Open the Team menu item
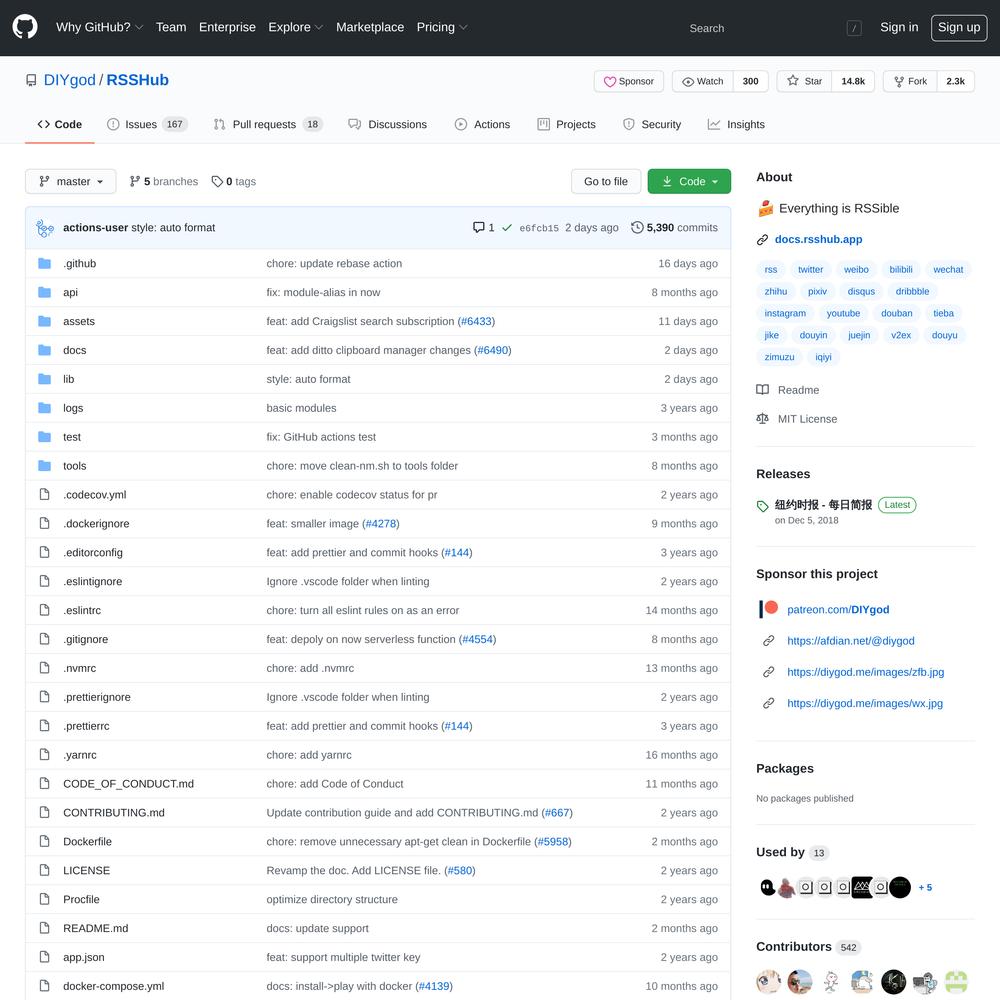This screenshot has width=1000, height=1000. point(171,27)
